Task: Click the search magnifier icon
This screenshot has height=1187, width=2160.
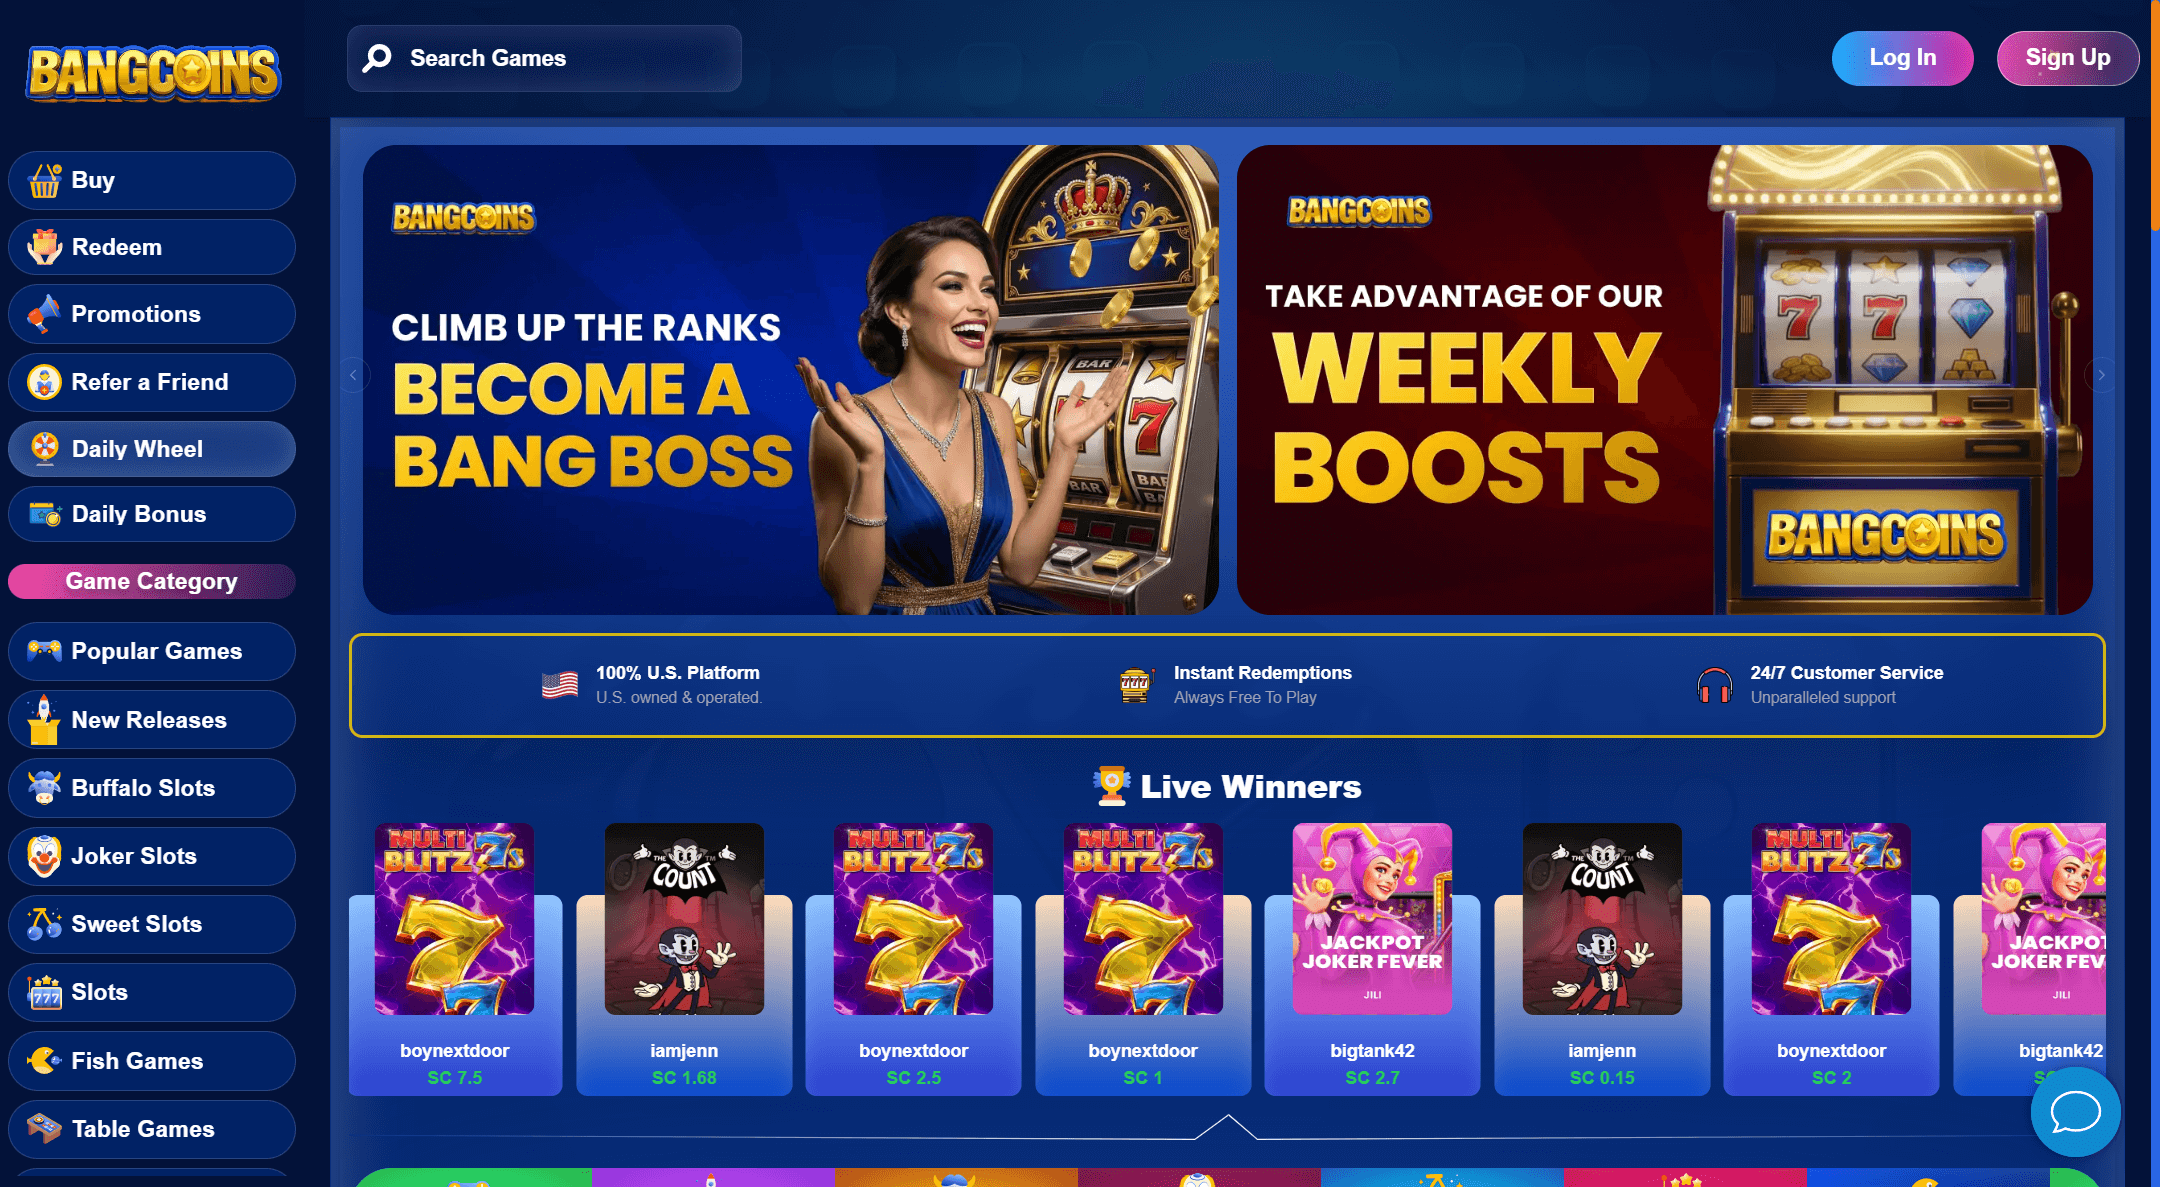Action: (377, 58)
